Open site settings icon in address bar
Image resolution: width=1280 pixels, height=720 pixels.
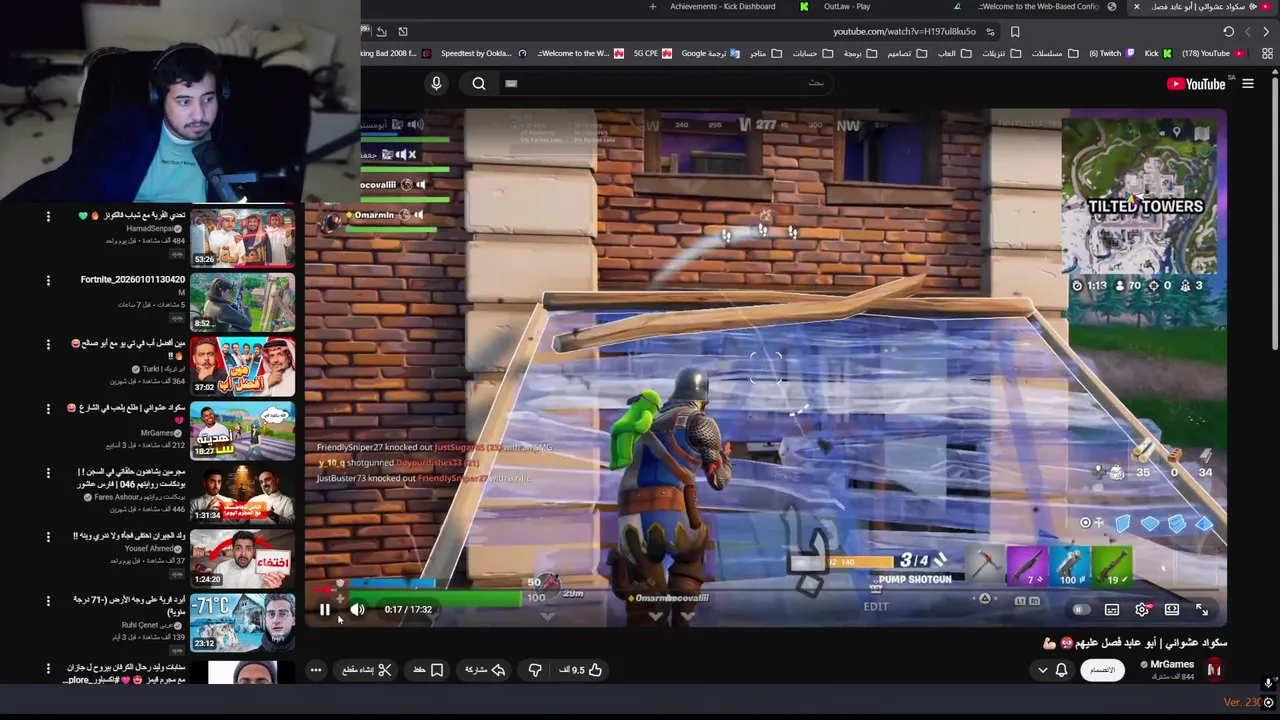click(991, 32)
